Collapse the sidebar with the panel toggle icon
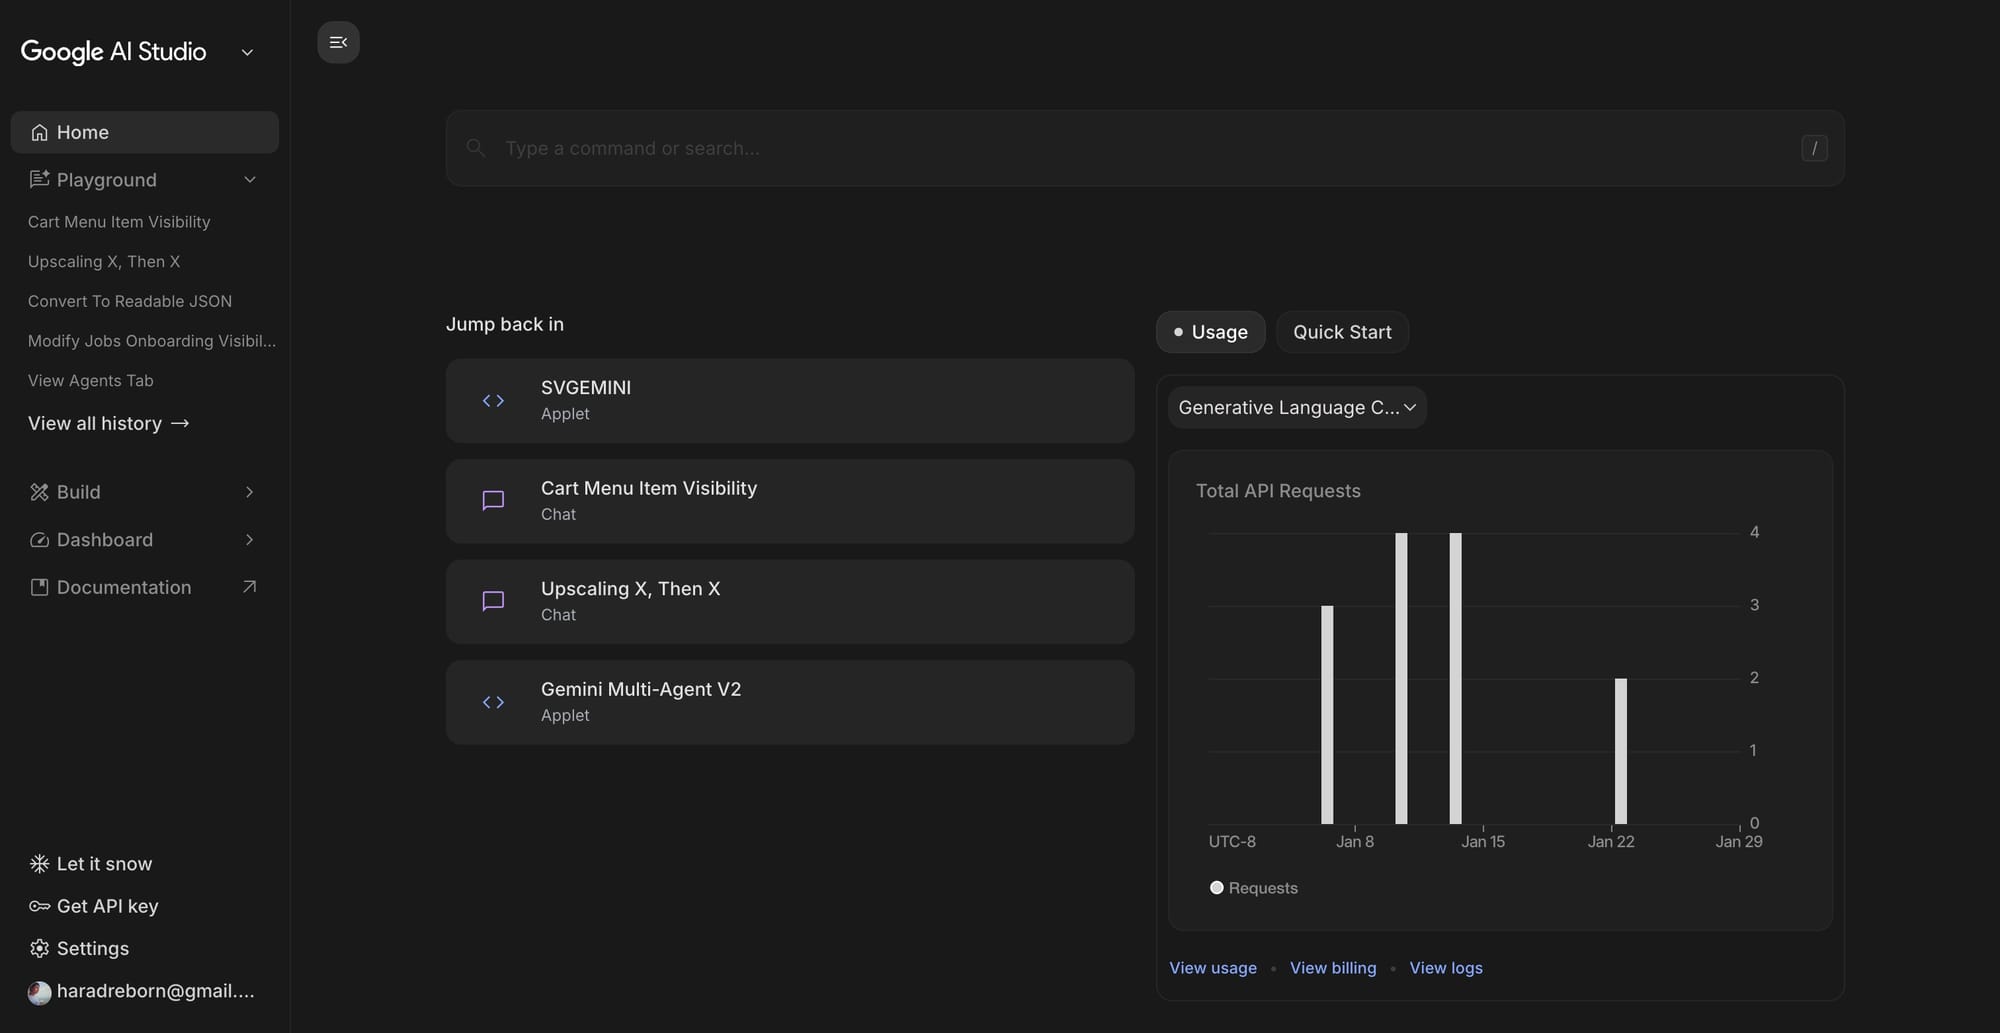Viewport: 2000px width, 1033px height. (x=338, y=42)
